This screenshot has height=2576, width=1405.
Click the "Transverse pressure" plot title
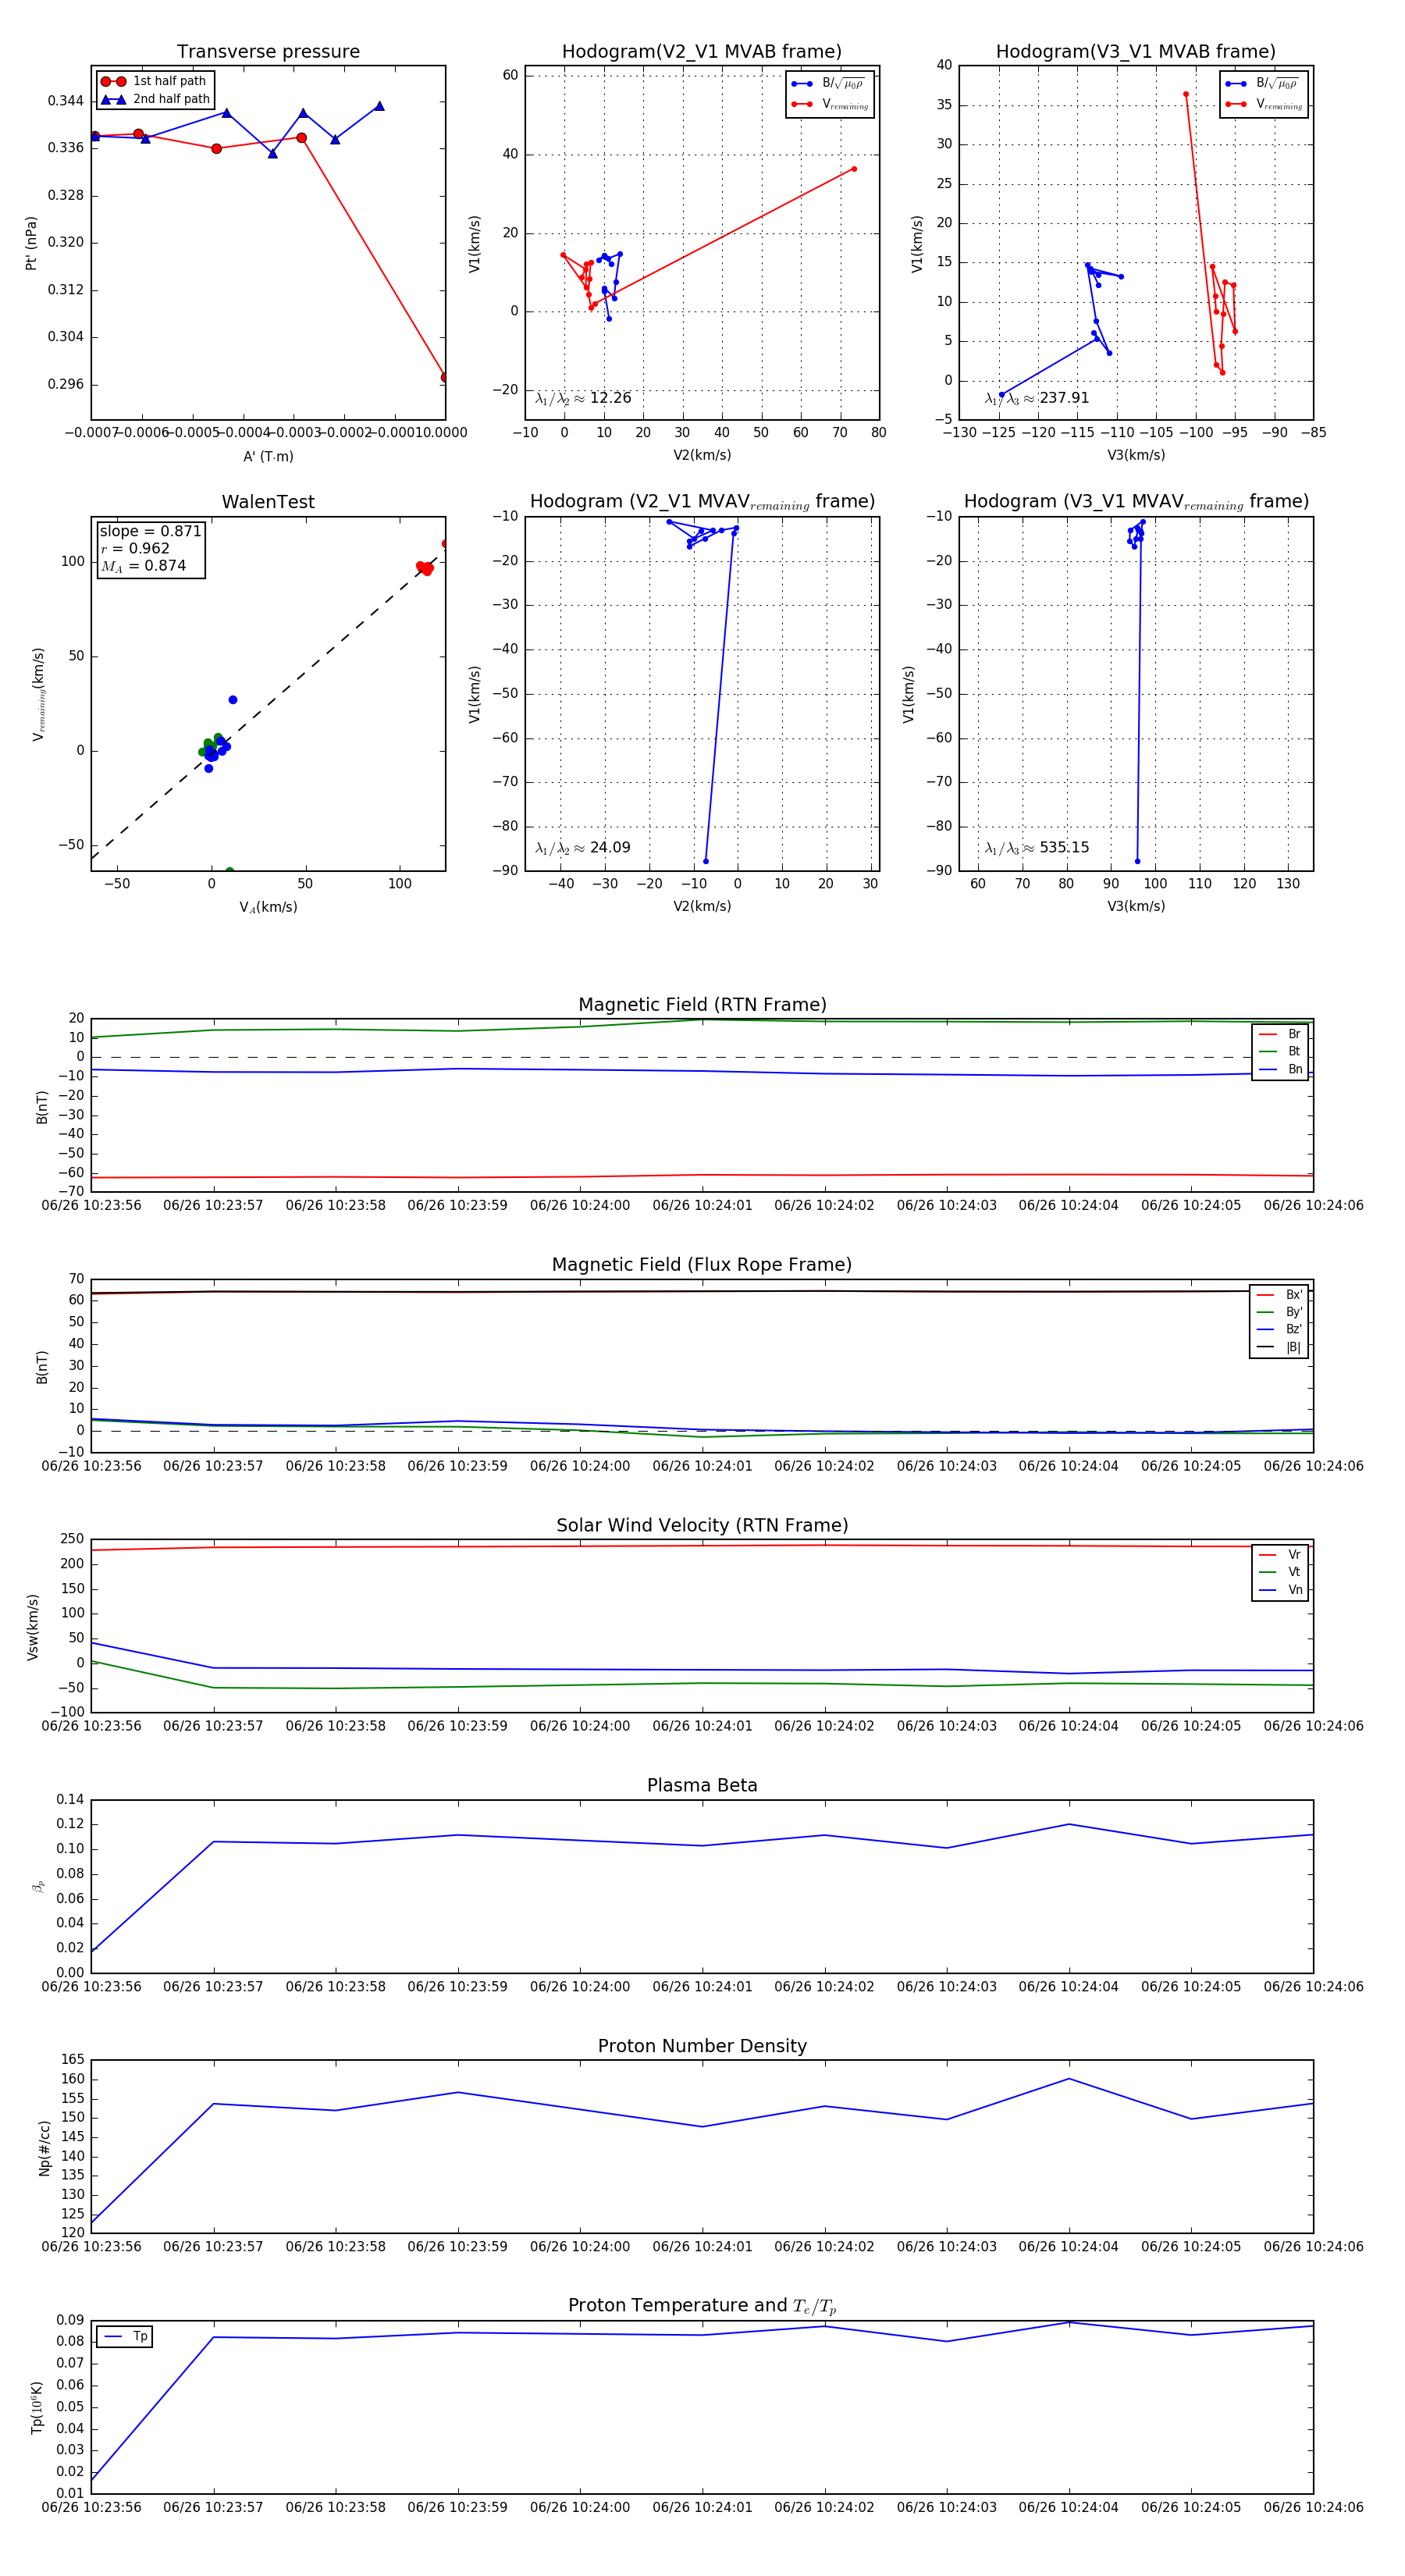pyautogui.click(x=268, y=52)
